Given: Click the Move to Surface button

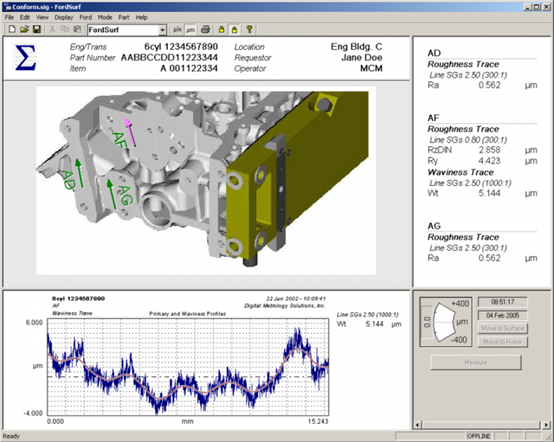Looking at the screenshot, I should [502, 329].
